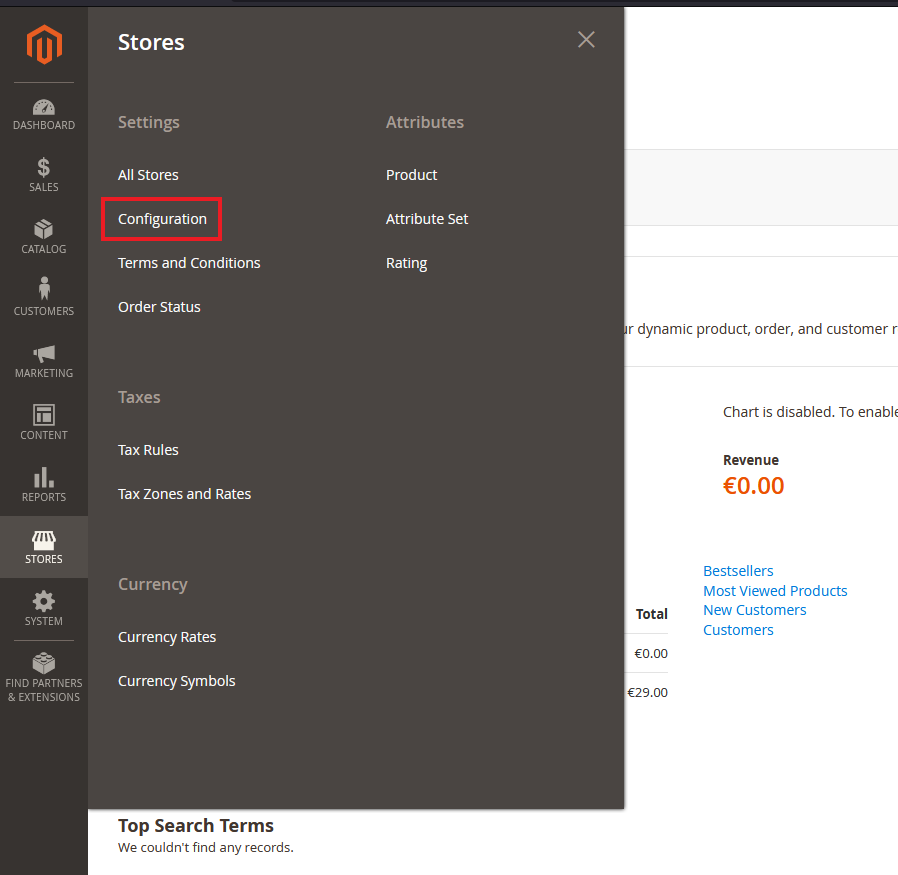The height and width of the screenshot is (875, 898).
Task: Close the Stores flyout panel
Action: point(586,40)
